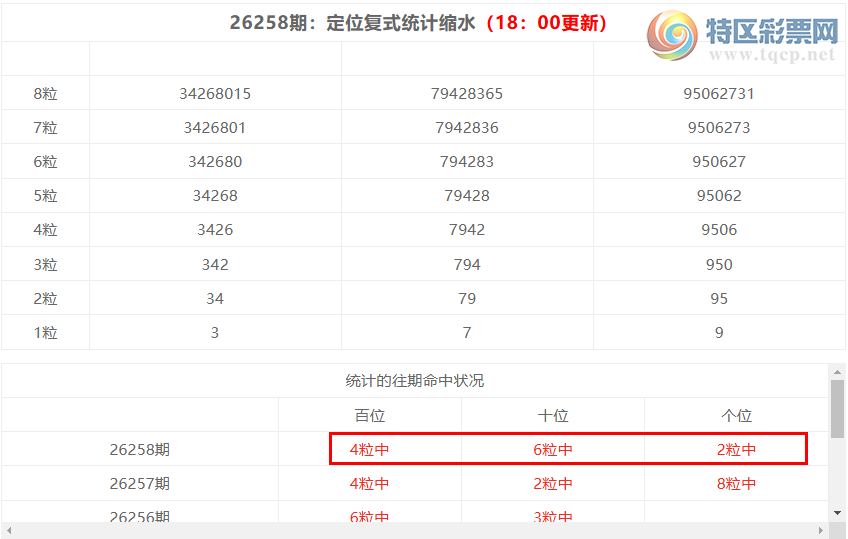The height and width of the screenshot is (539, 848).
Task: Click the 百位 column header
Action: pos(370,415)
